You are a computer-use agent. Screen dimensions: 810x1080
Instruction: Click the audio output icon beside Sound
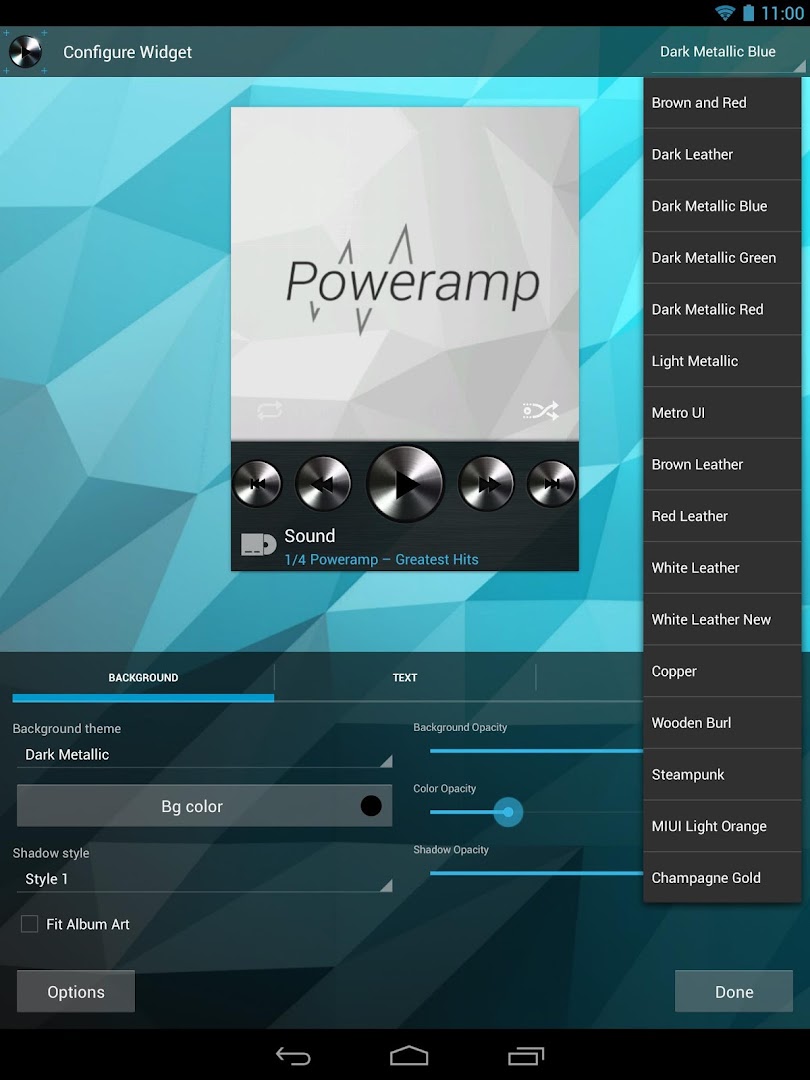pyautogui.click(x=258, y=543)
